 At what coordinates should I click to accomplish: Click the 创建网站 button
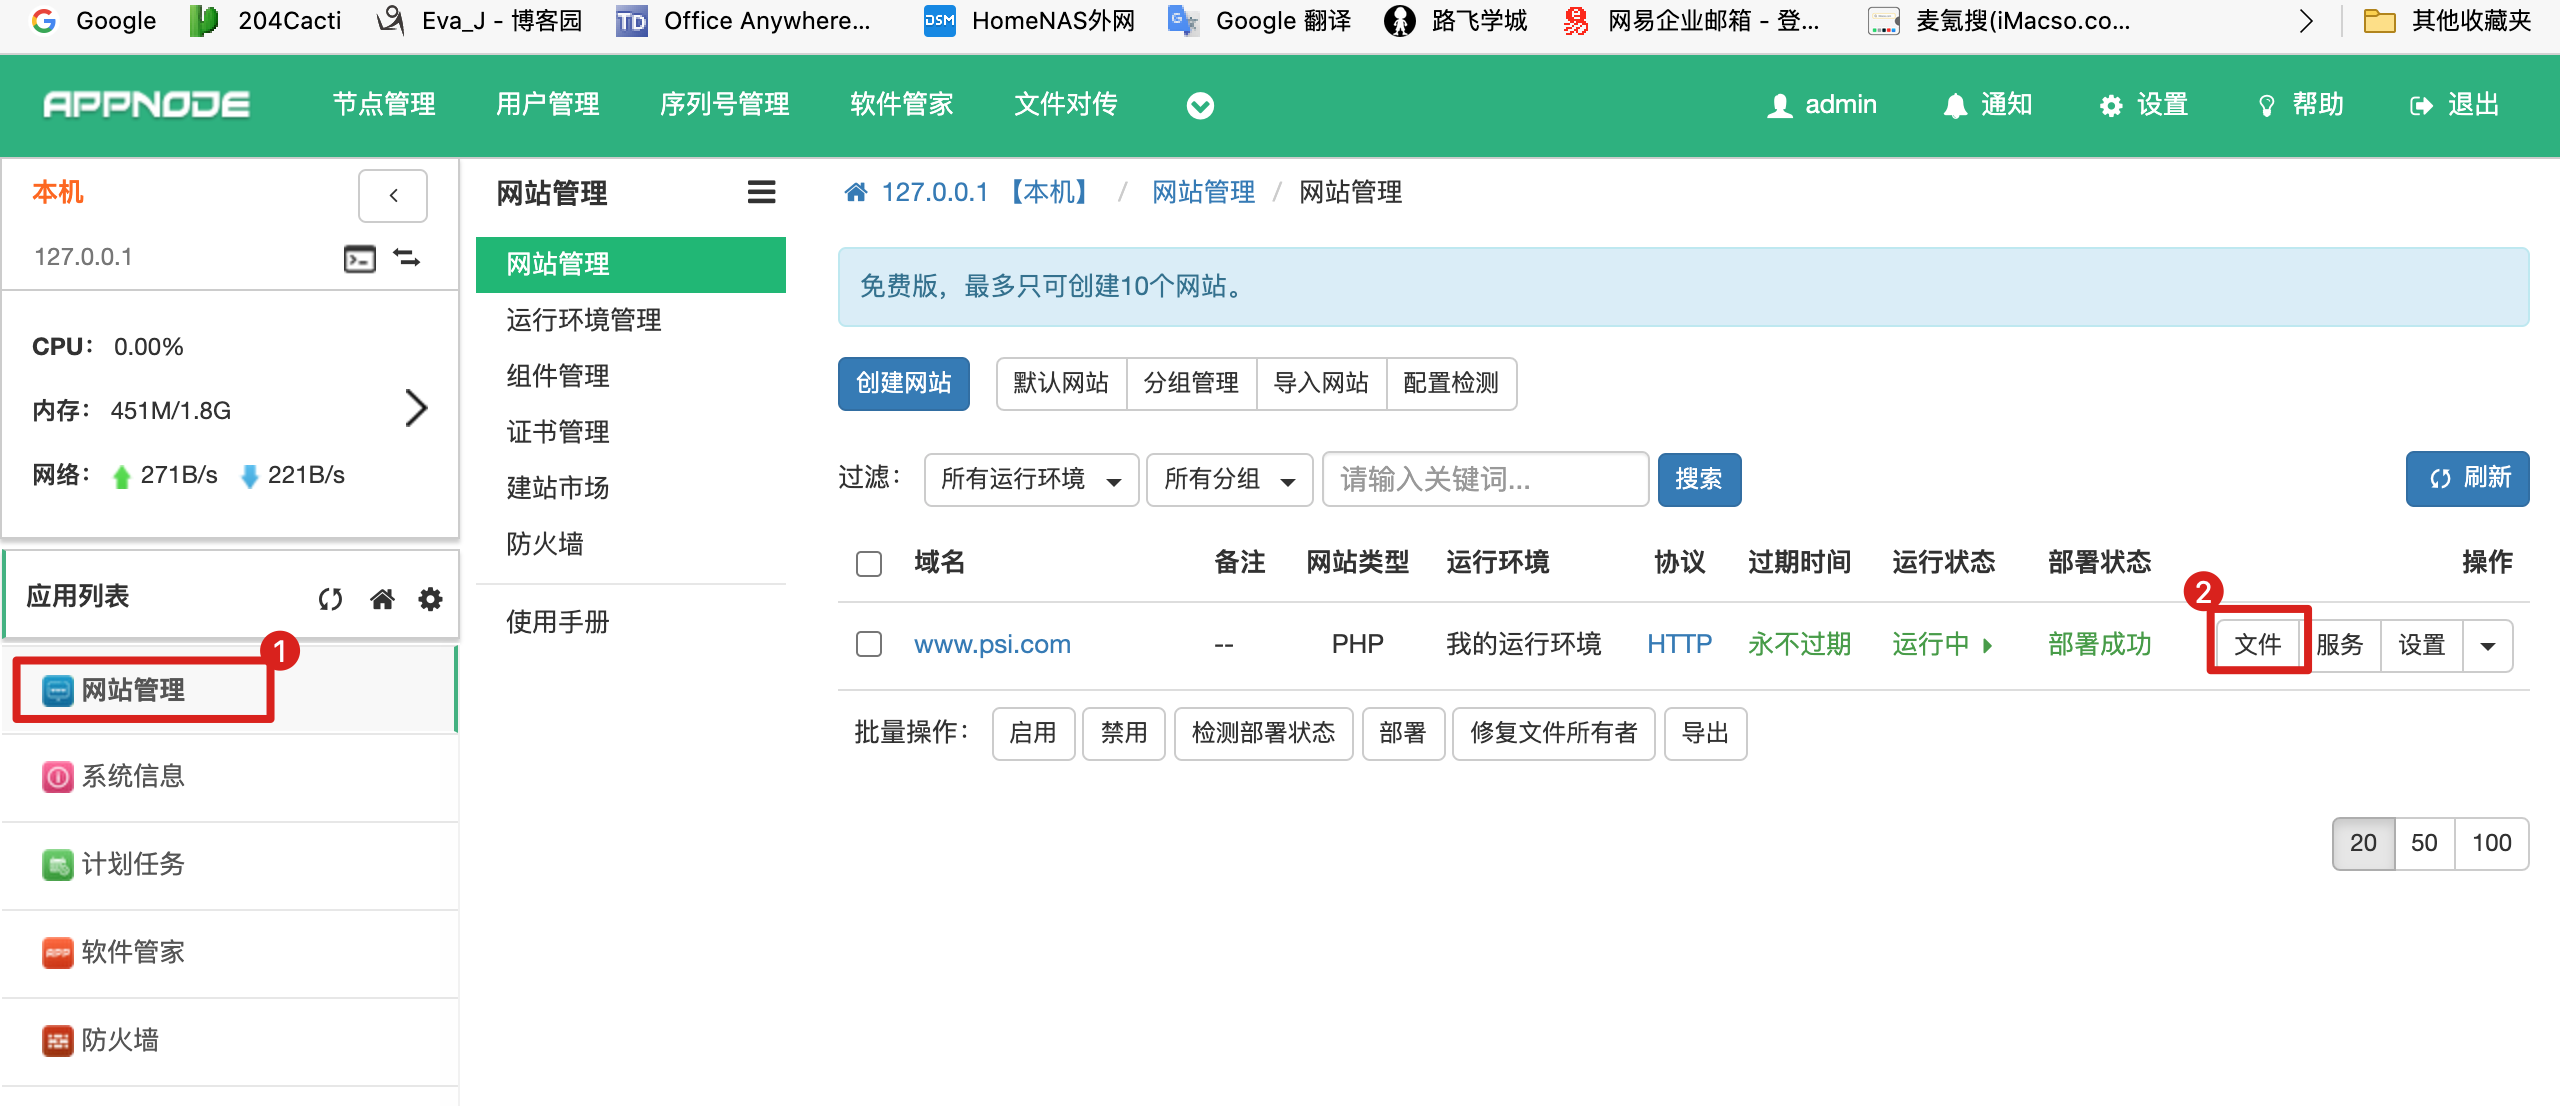pyautogui.click(x=903, y=383)
